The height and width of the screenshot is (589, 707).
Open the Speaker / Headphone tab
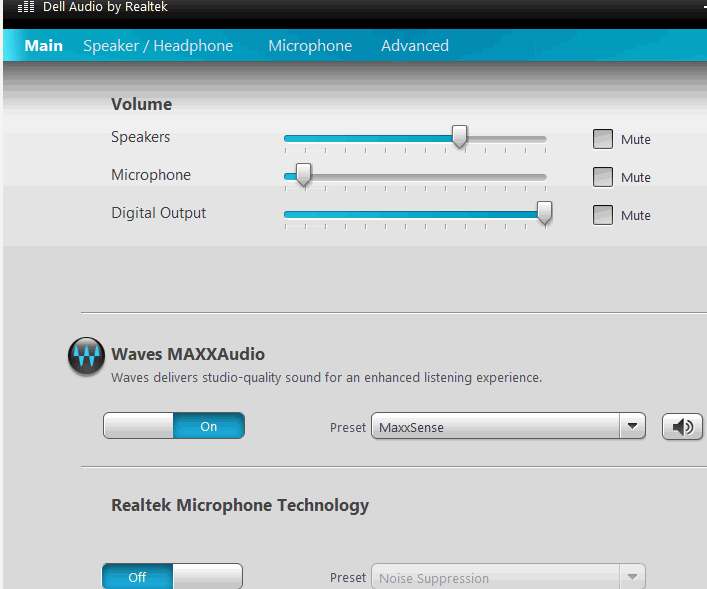tap(158, 46)
